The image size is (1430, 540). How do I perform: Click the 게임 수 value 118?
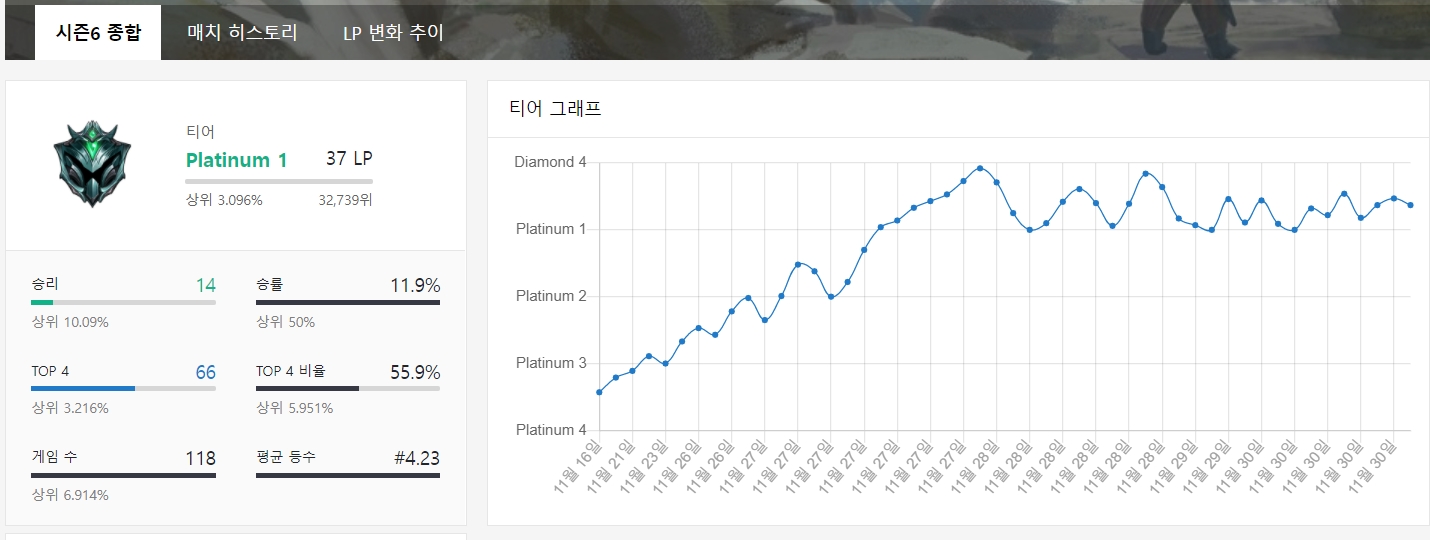coord(200,458)
